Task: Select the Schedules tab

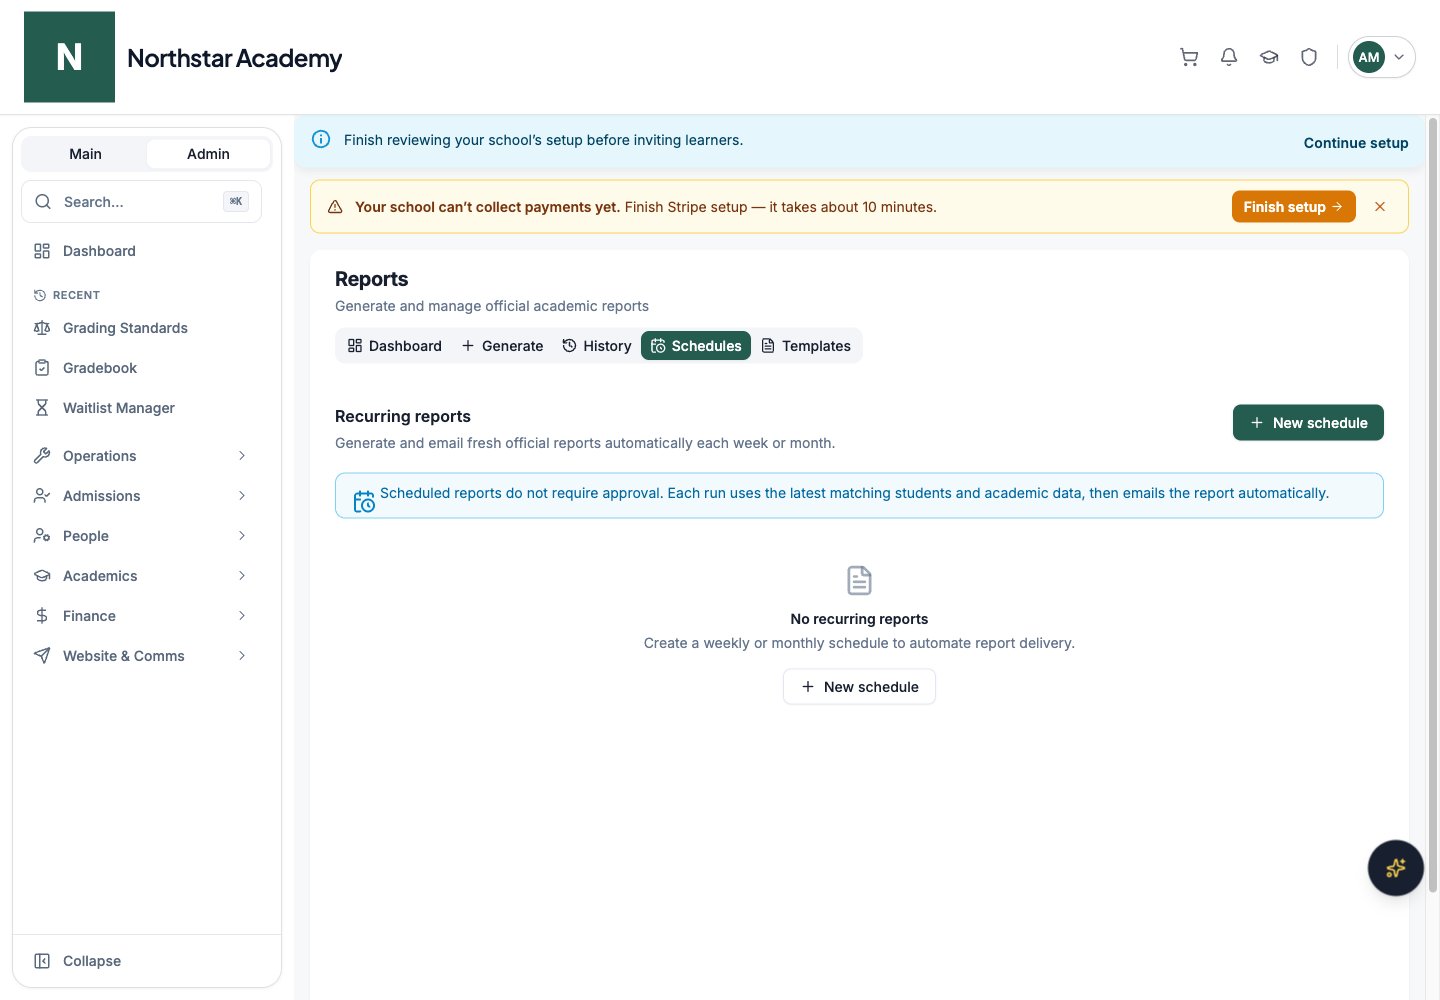Action: (696, 346)
